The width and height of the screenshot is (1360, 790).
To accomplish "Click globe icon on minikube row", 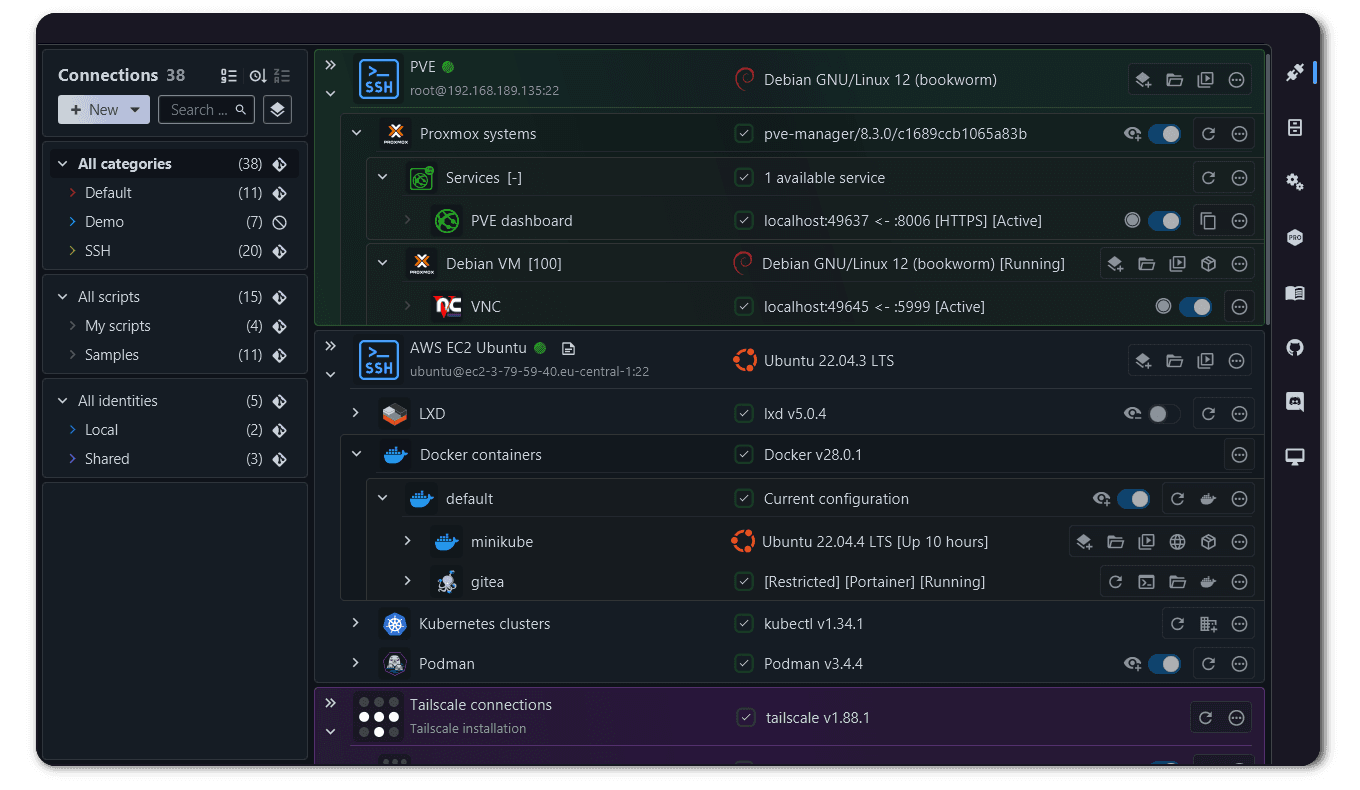I will pyautogui.click(x=1177, y=542).
